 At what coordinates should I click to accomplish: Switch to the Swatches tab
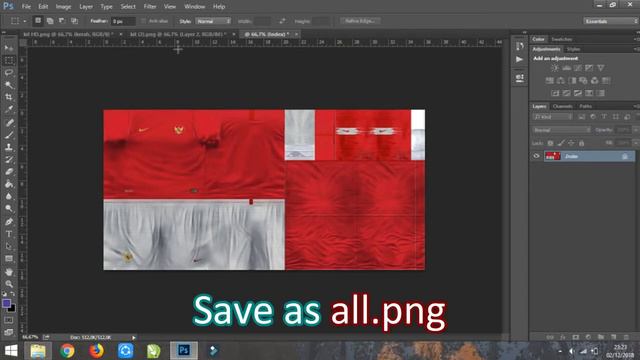coord(562,39)
